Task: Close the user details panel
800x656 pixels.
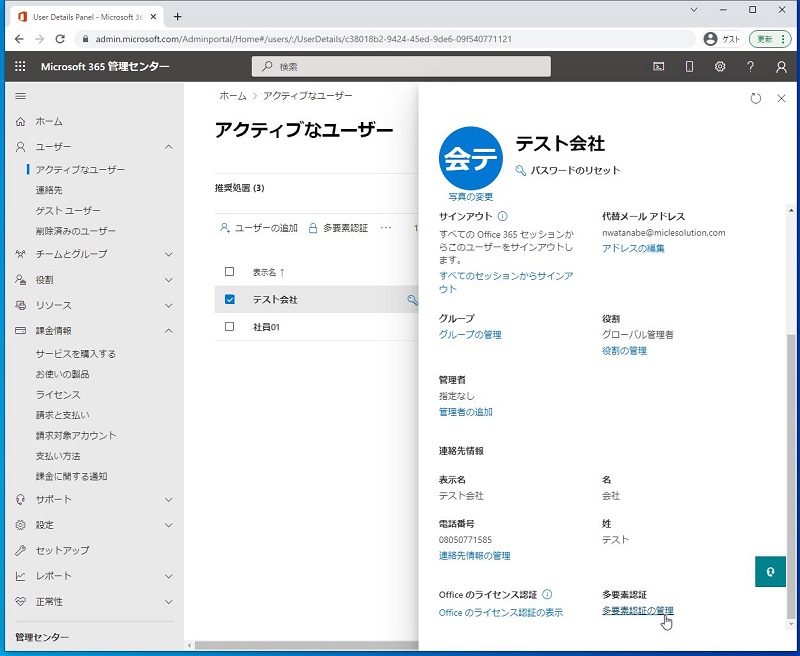Action: click(x=781, y=98)
